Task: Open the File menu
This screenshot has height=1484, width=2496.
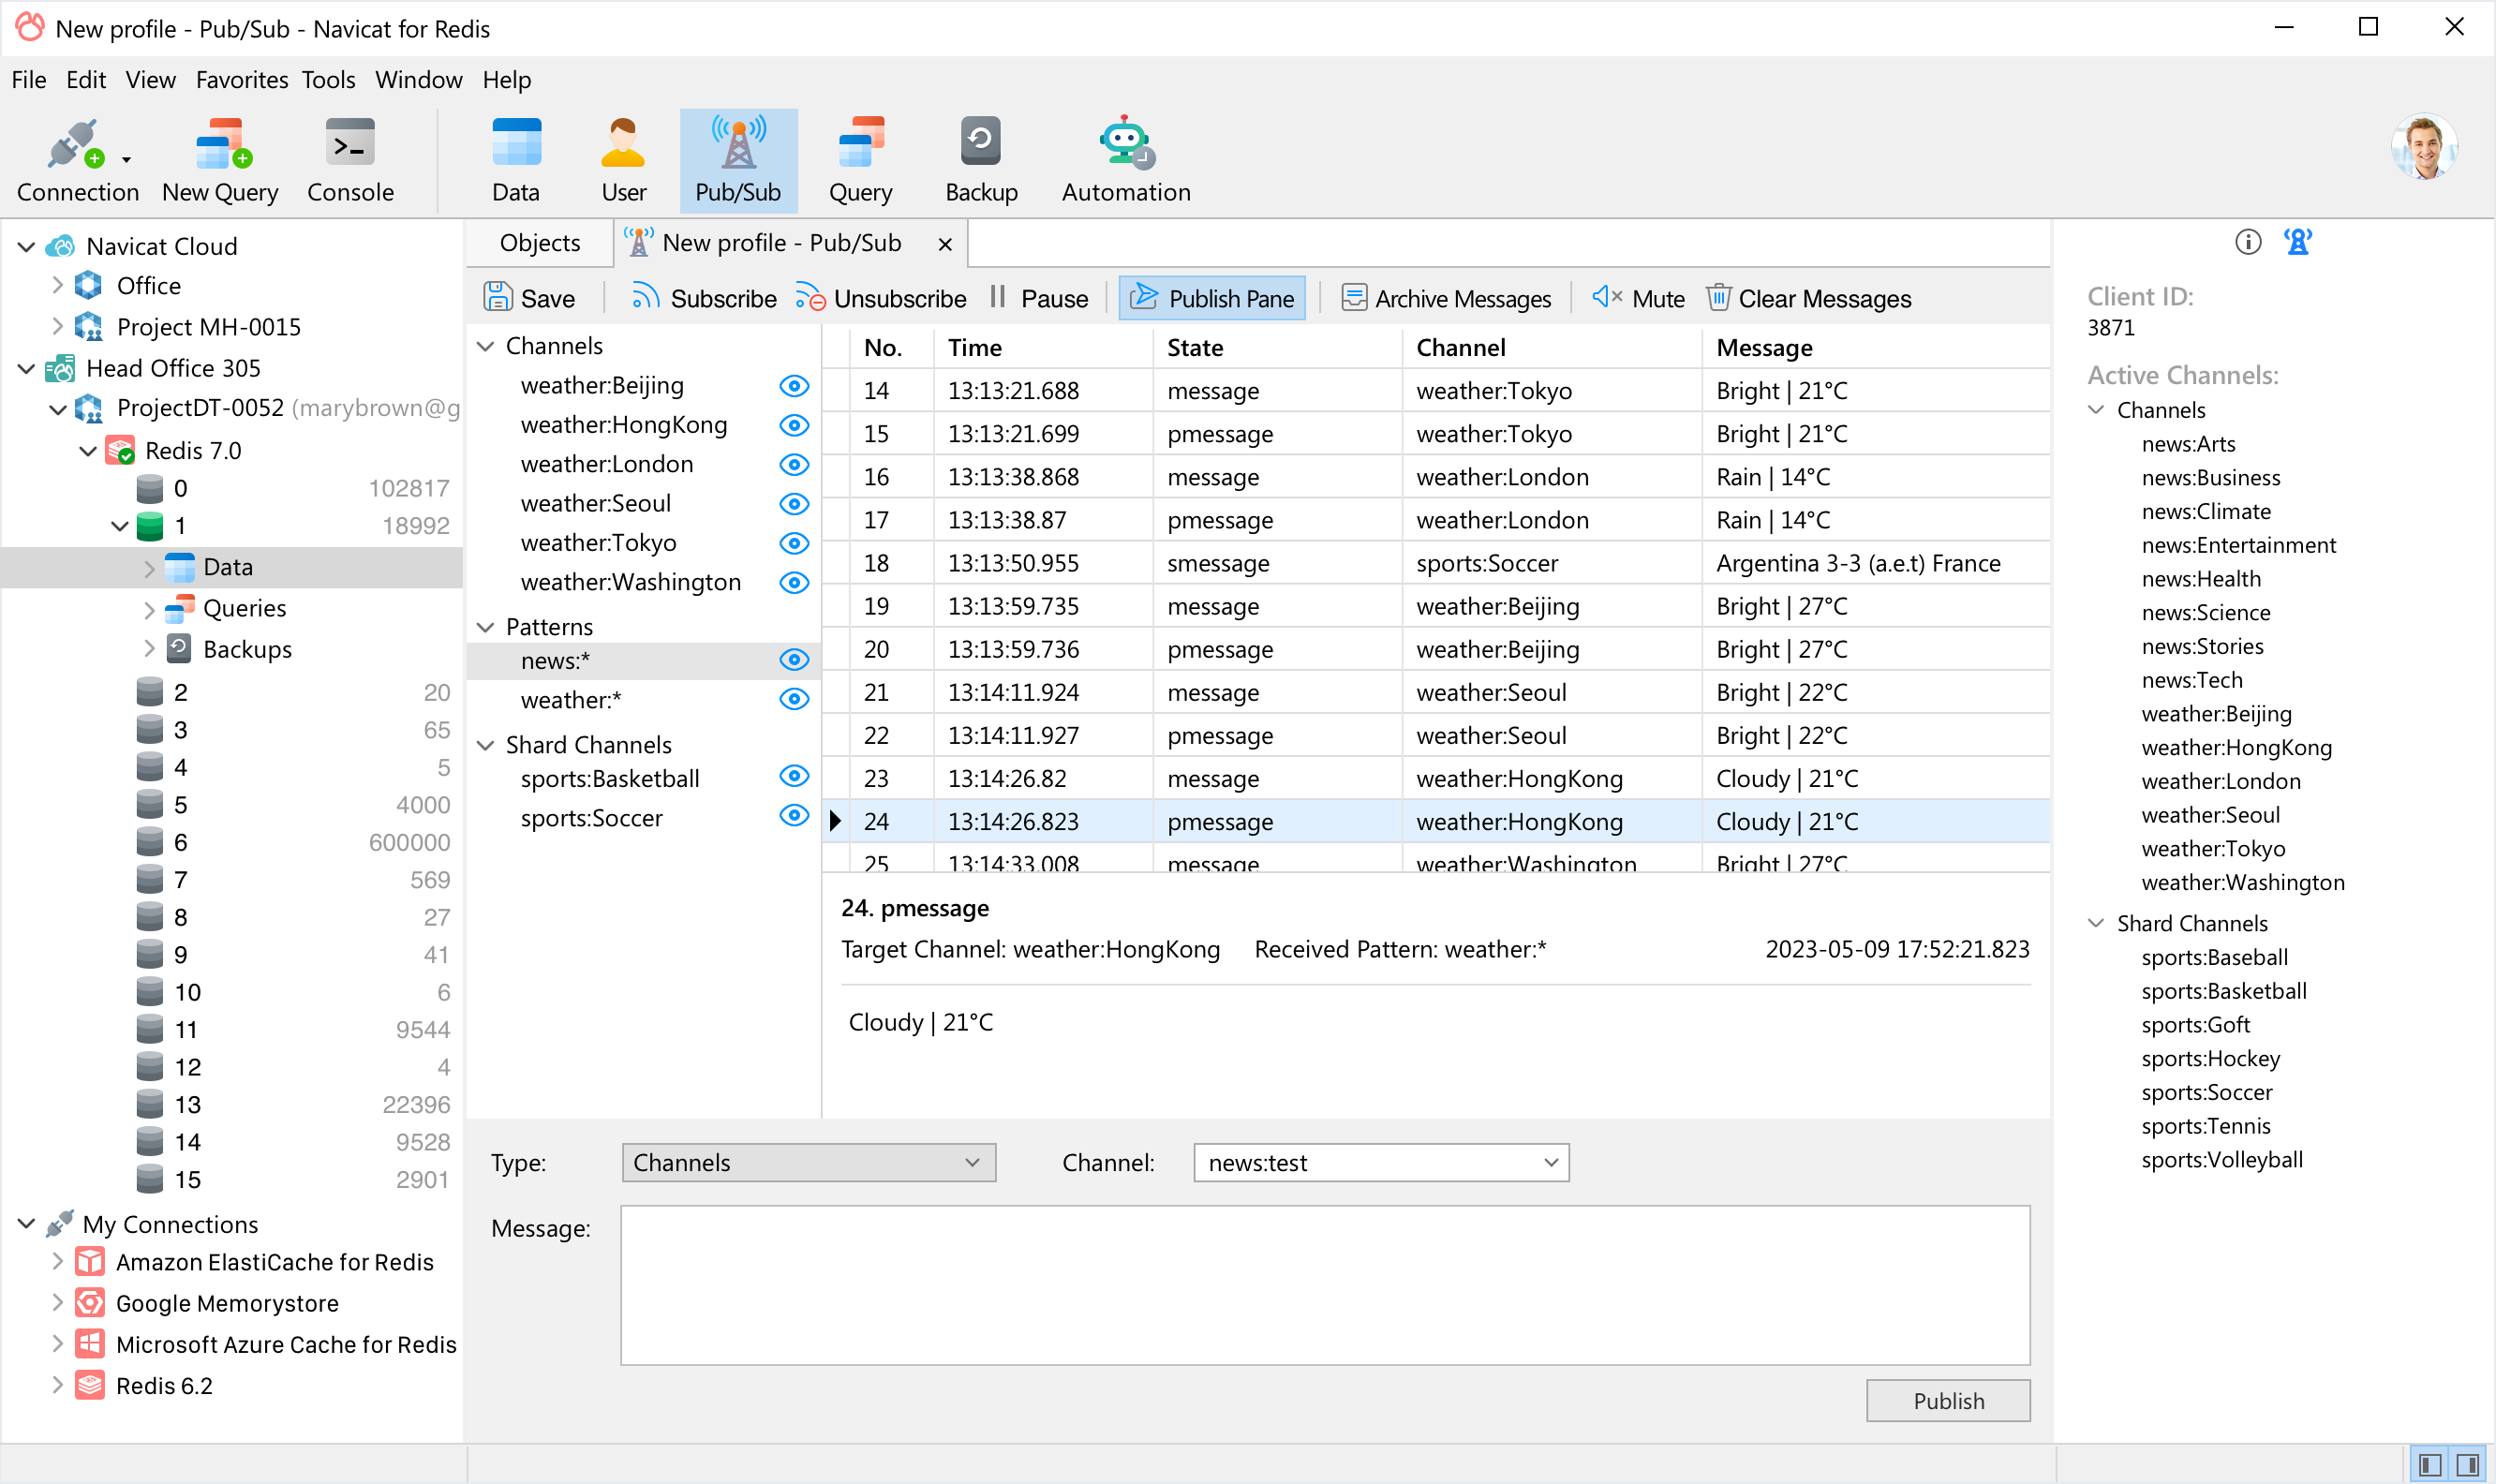Action: [x=29, y=79]
